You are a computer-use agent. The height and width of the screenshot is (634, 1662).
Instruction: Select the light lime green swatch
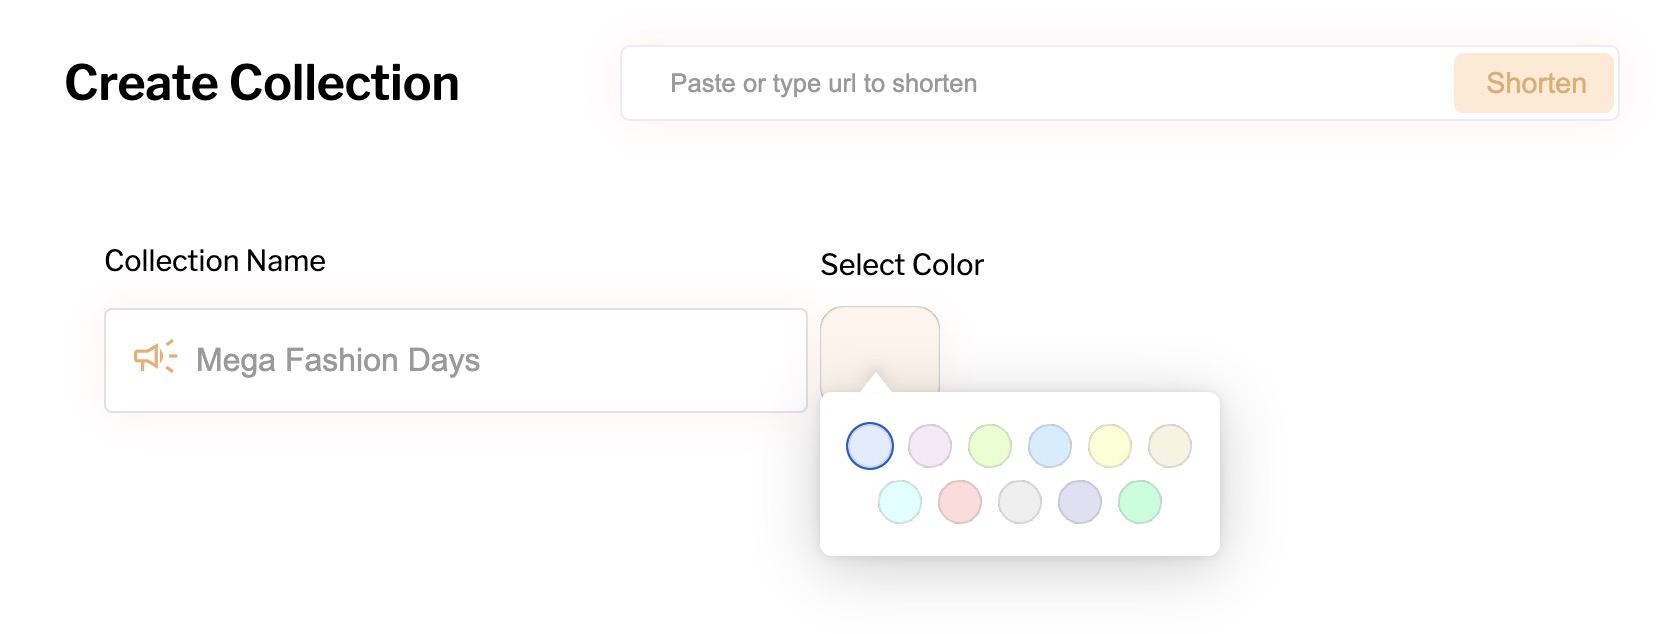point(990,446)
